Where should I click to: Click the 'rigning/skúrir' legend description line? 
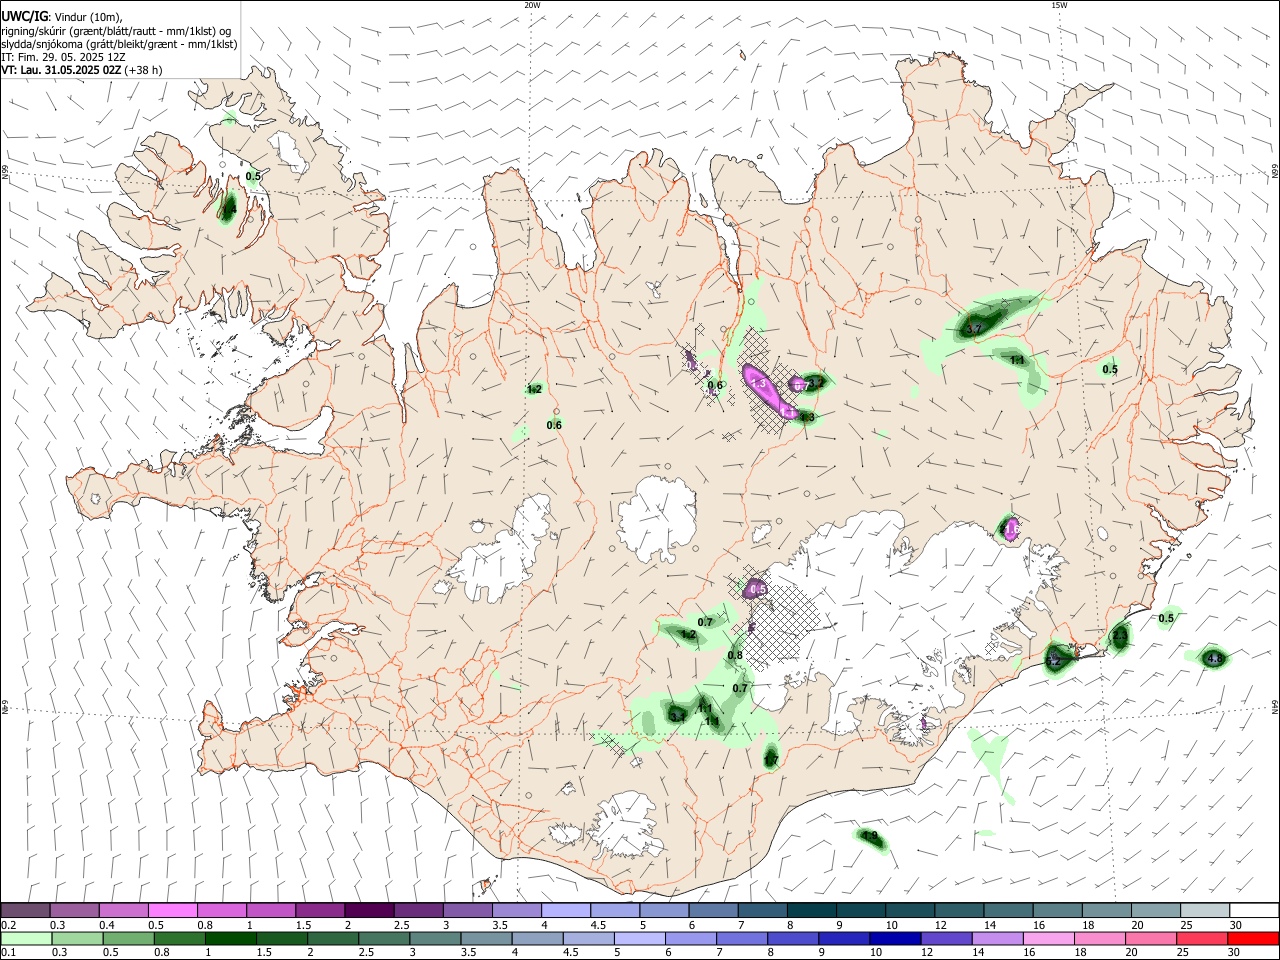pyautogui.click(x=117, y=31)
